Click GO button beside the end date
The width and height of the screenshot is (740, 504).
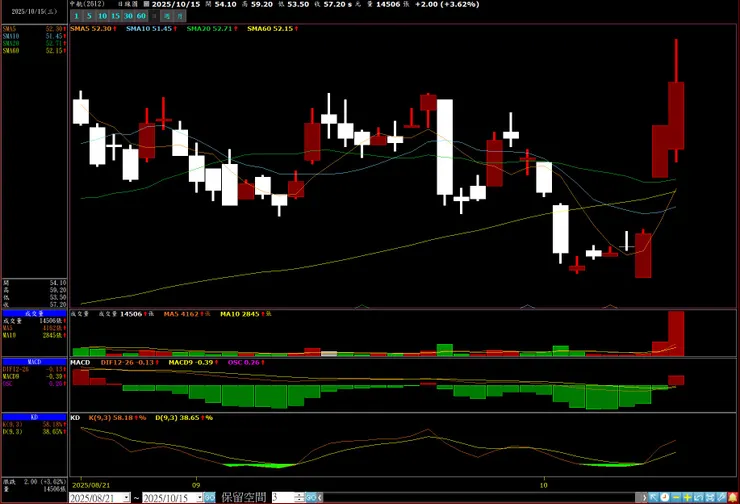point(210,497)
